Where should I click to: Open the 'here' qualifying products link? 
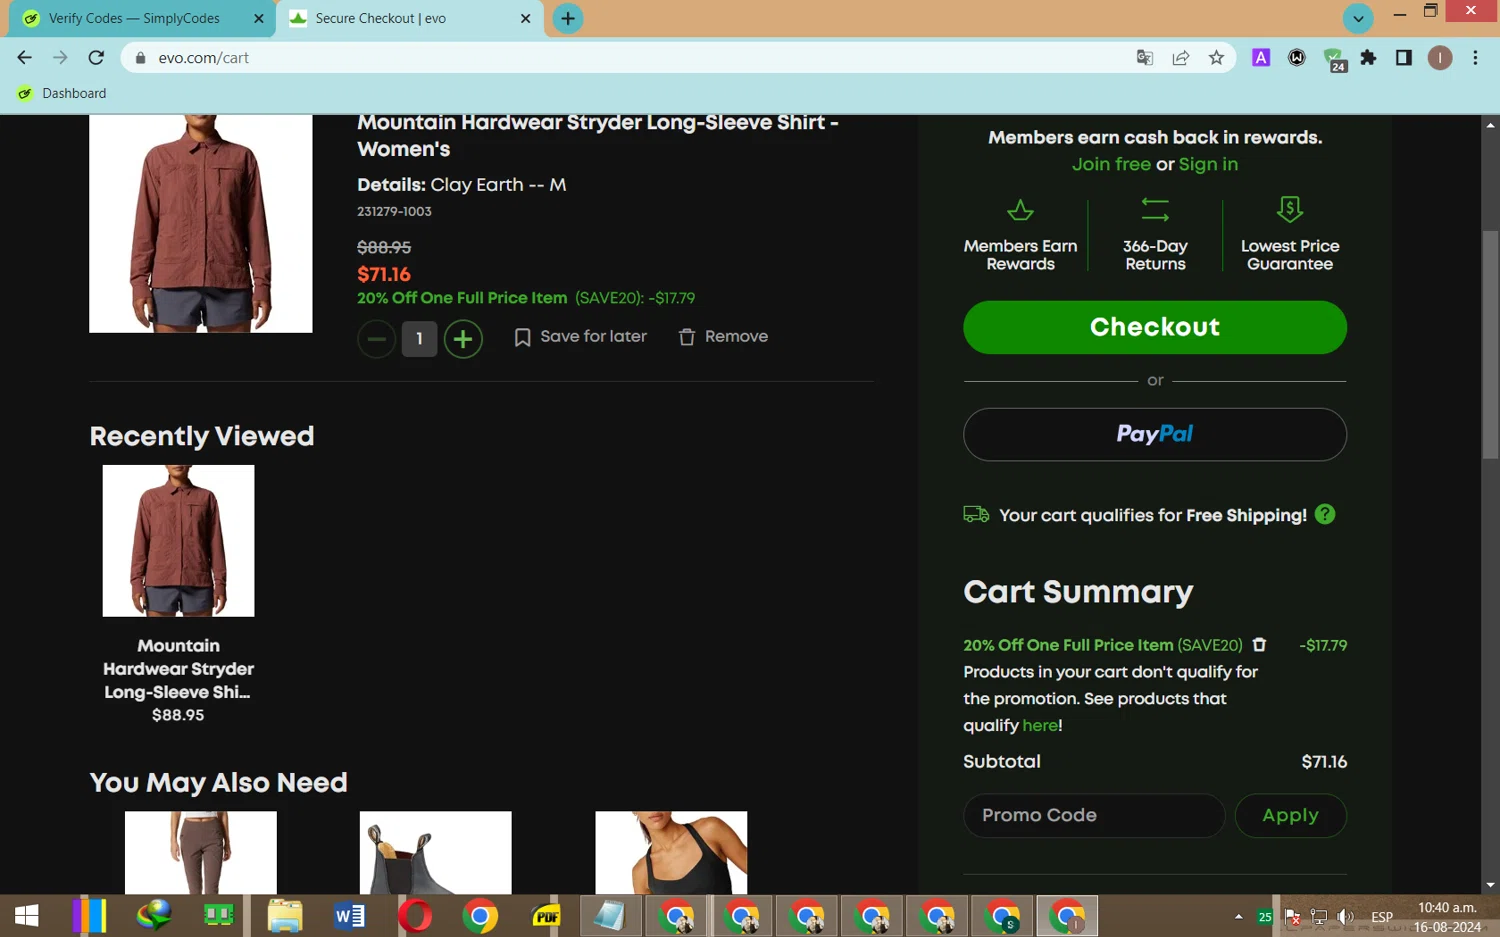coord(1040,726)
